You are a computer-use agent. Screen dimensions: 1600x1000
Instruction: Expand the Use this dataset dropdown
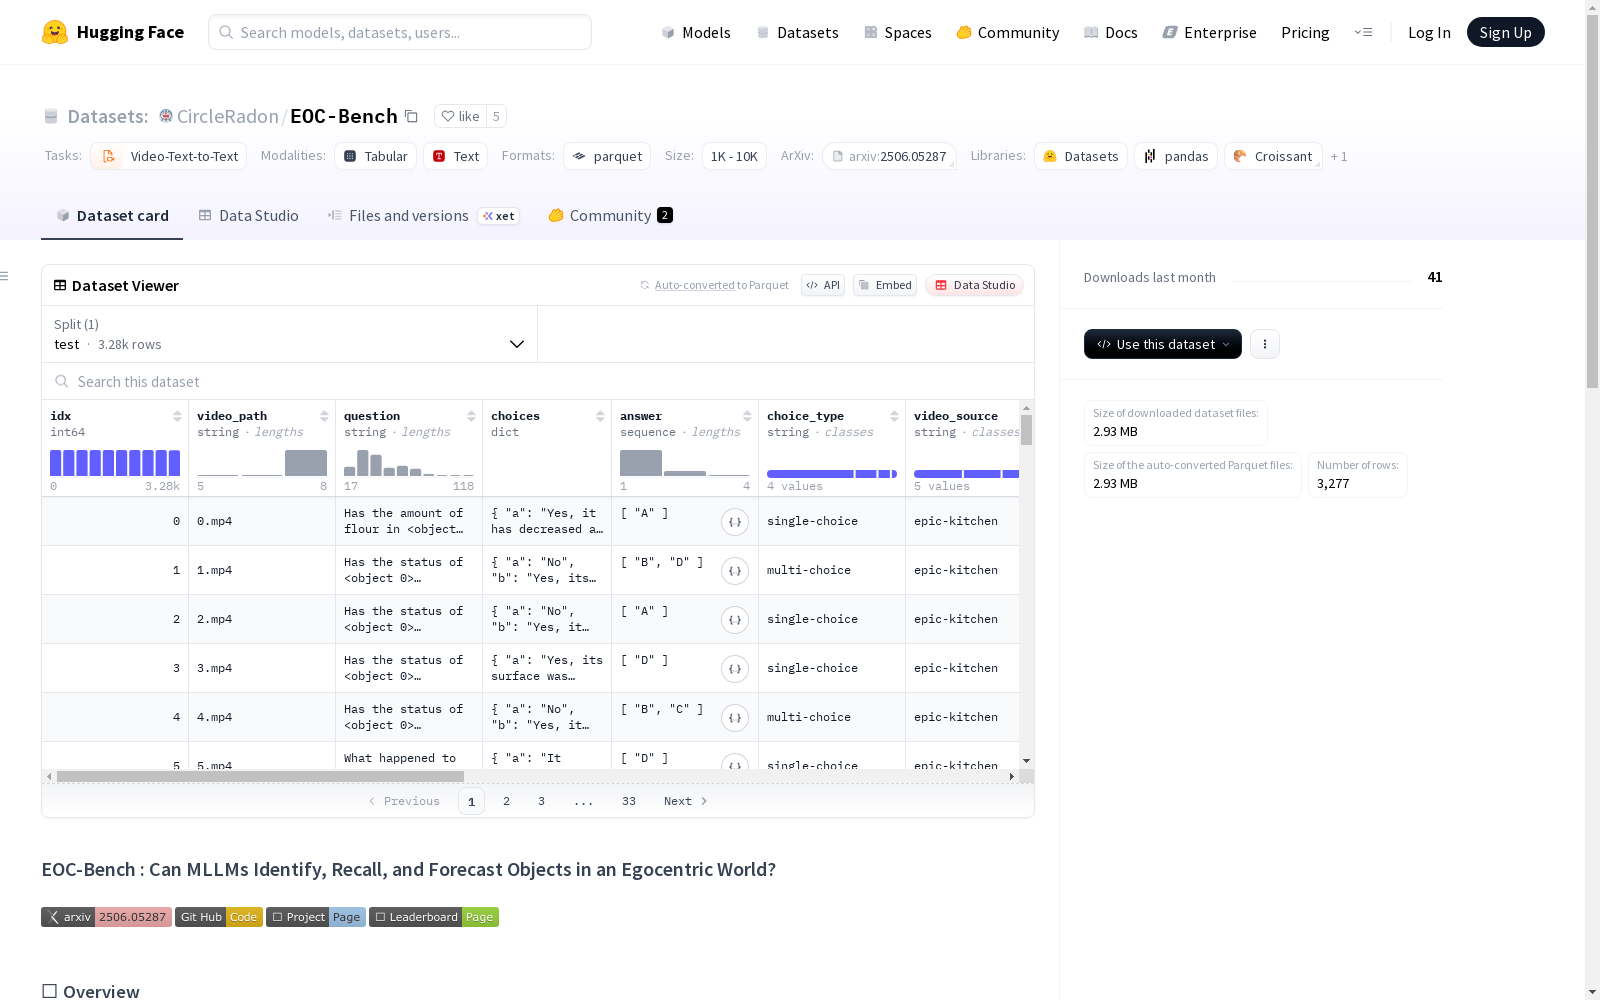click(1163, 344)
